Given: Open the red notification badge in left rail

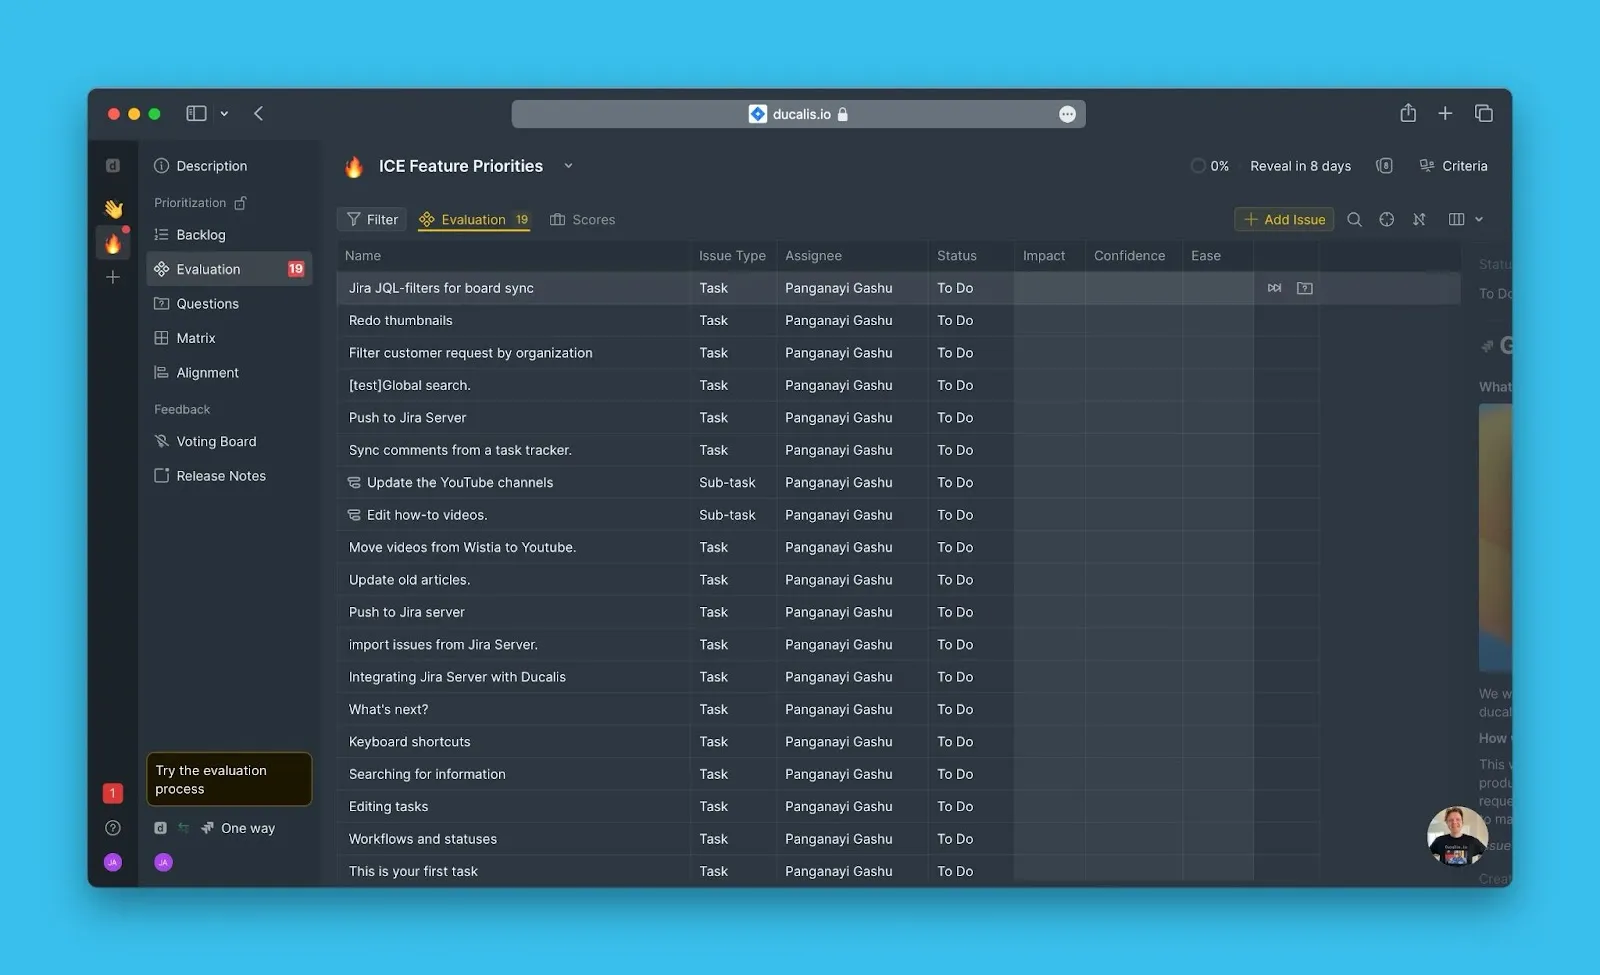Looking at the screenshot, I should [113, 793].
